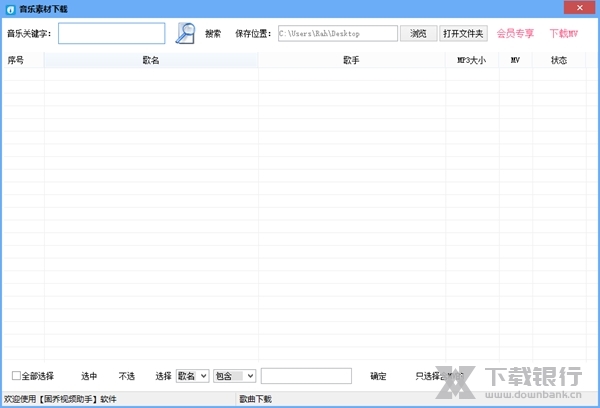Click the 欢迎使用 status bar text
The image size is (600, 408).
point(60,399)
